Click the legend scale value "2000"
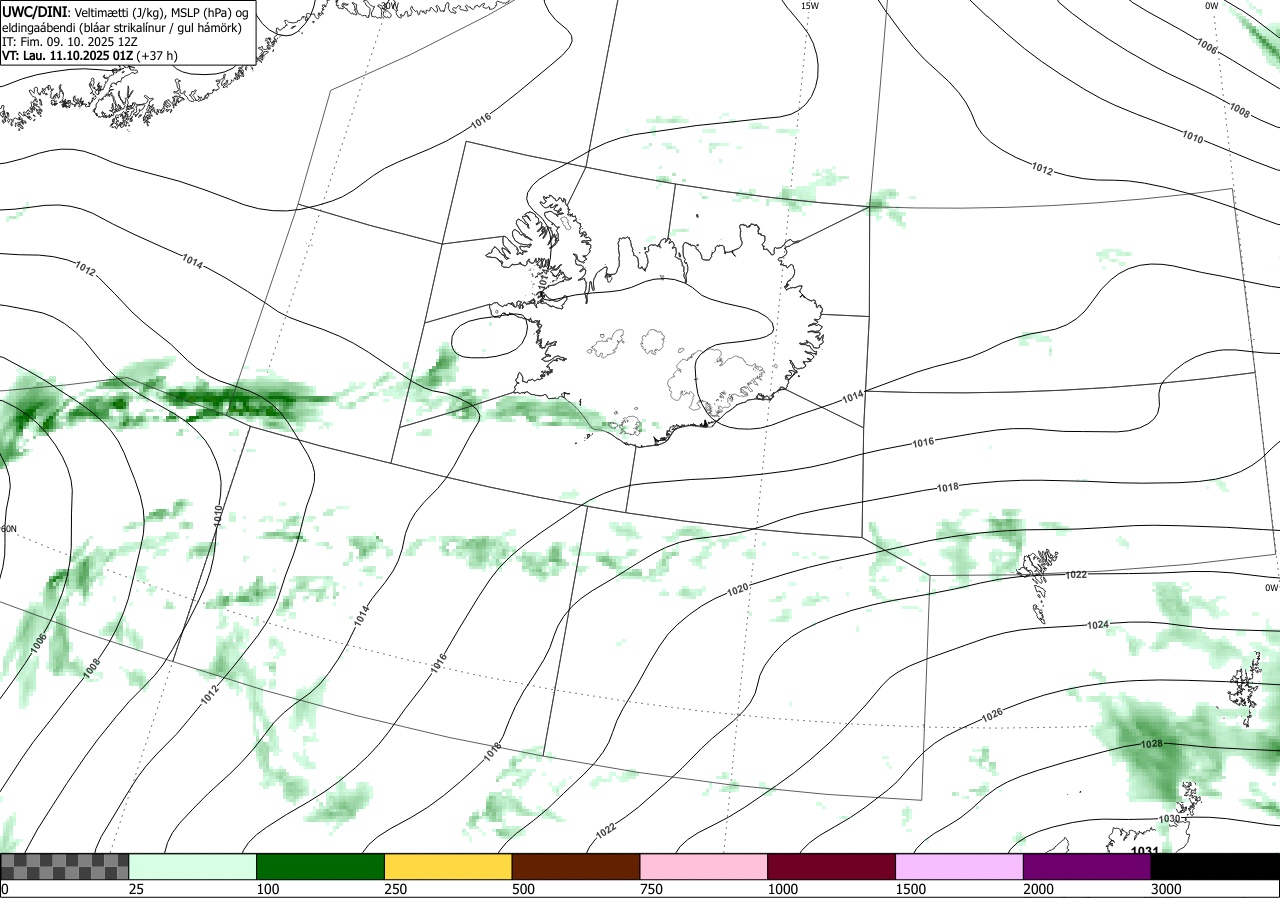The image size is (1280, 898). [x=1039, y=889]
